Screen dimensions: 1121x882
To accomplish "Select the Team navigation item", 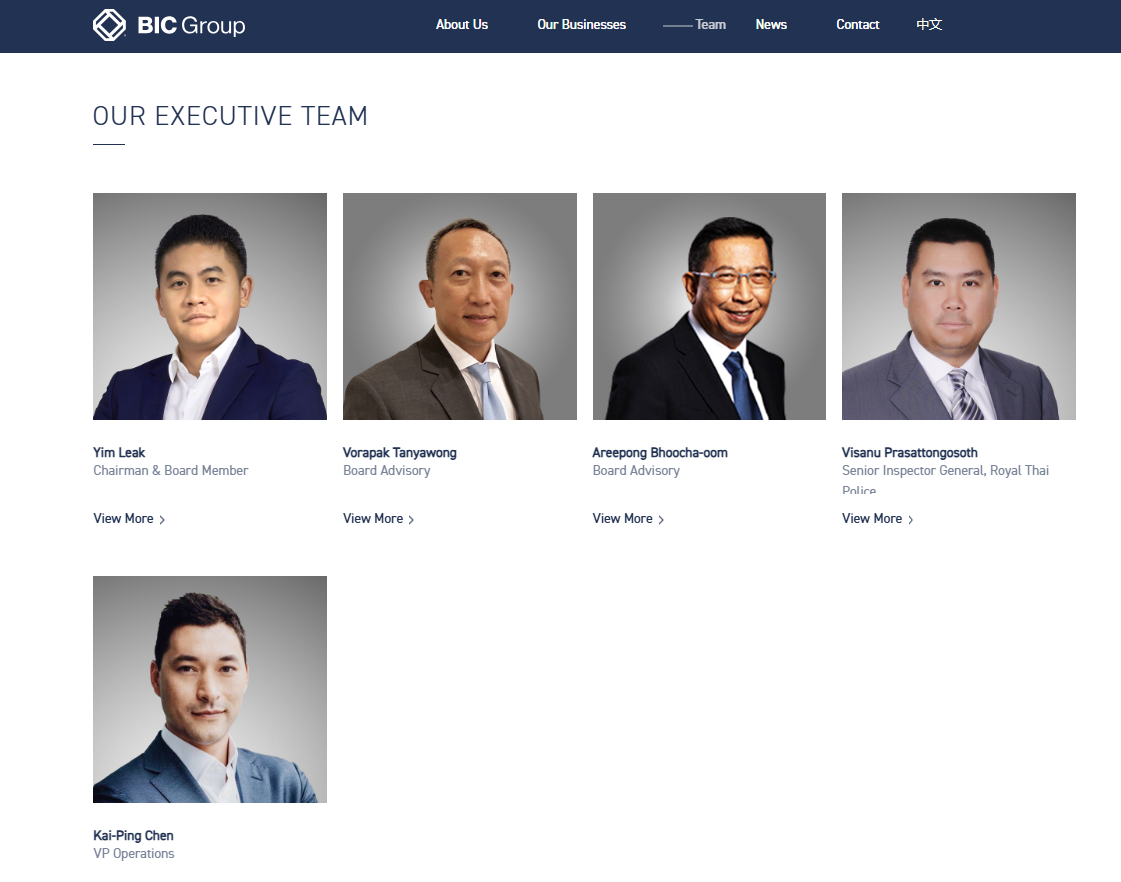I will pos(710,25).
